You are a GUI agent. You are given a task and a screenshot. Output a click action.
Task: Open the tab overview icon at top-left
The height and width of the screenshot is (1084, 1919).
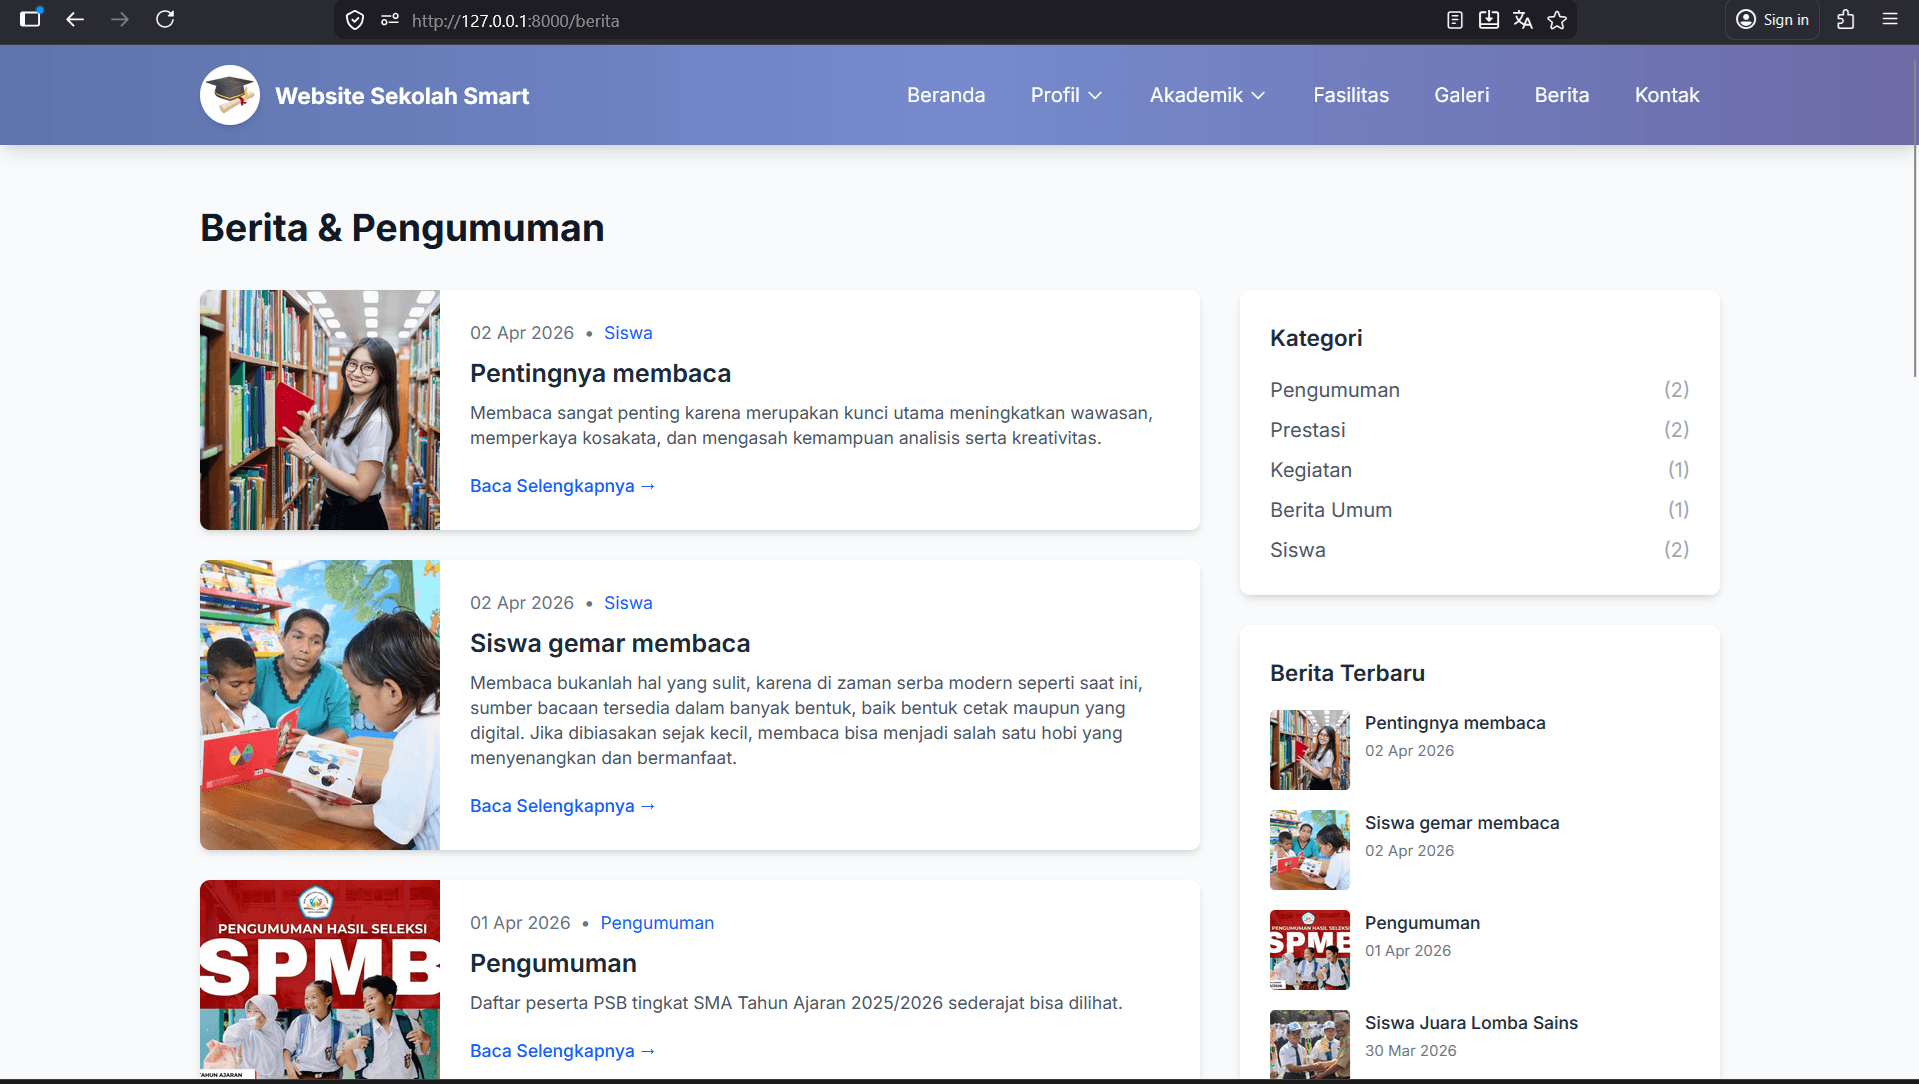(x=31, y=18)
